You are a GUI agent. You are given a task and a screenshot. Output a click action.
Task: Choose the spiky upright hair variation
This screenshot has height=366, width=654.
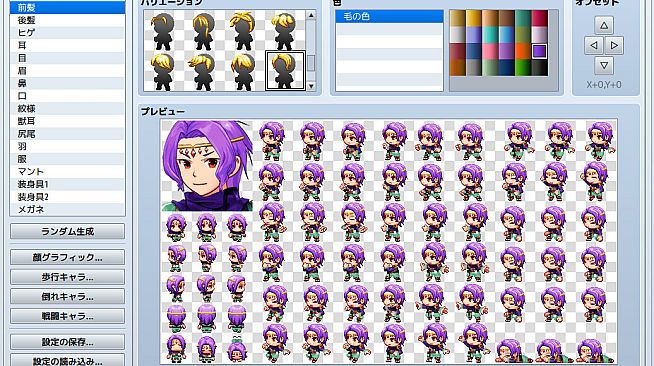[x=244, y=31]
